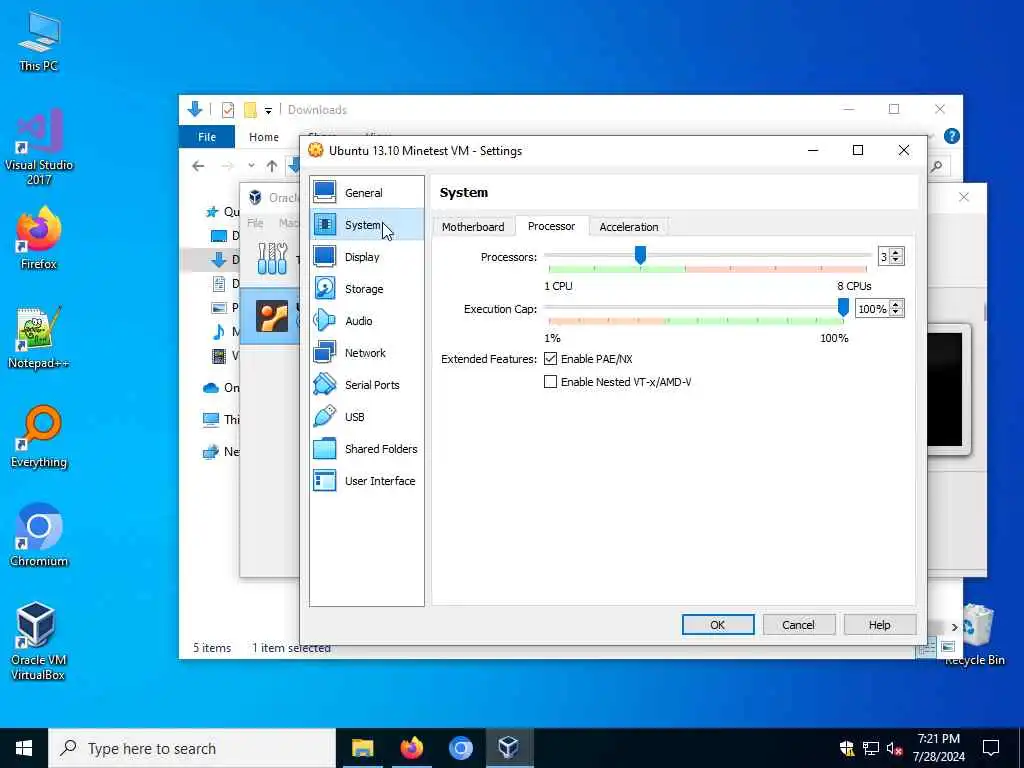Click Everything search desktop shortcut

point(39,437)
